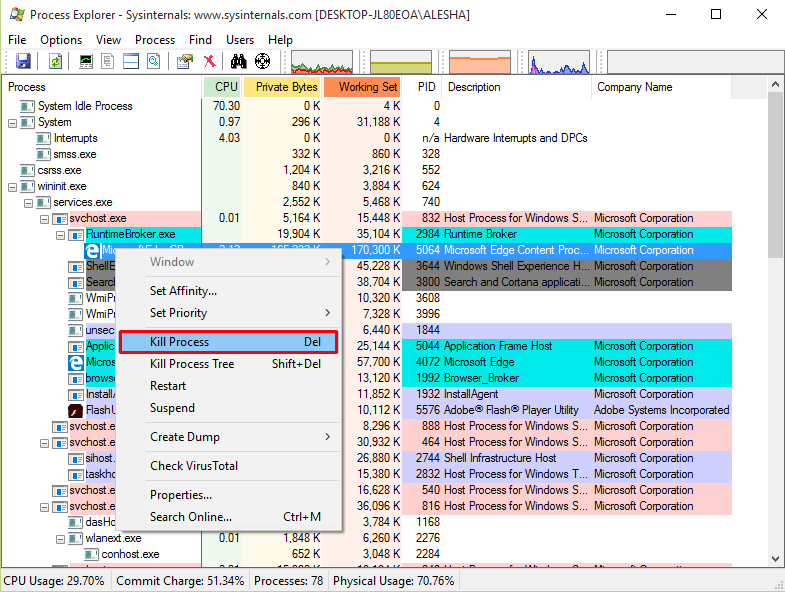
Task: Toggle the Show Lower Pane toolbar icon
Action: click(x=131, y=61)
